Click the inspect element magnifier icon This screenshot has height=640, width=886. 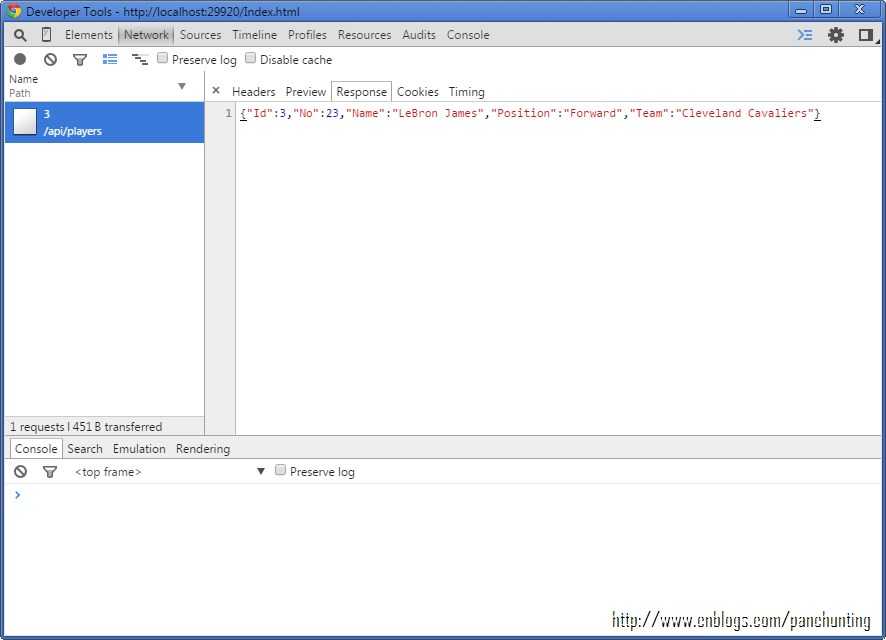pos(20,35)
